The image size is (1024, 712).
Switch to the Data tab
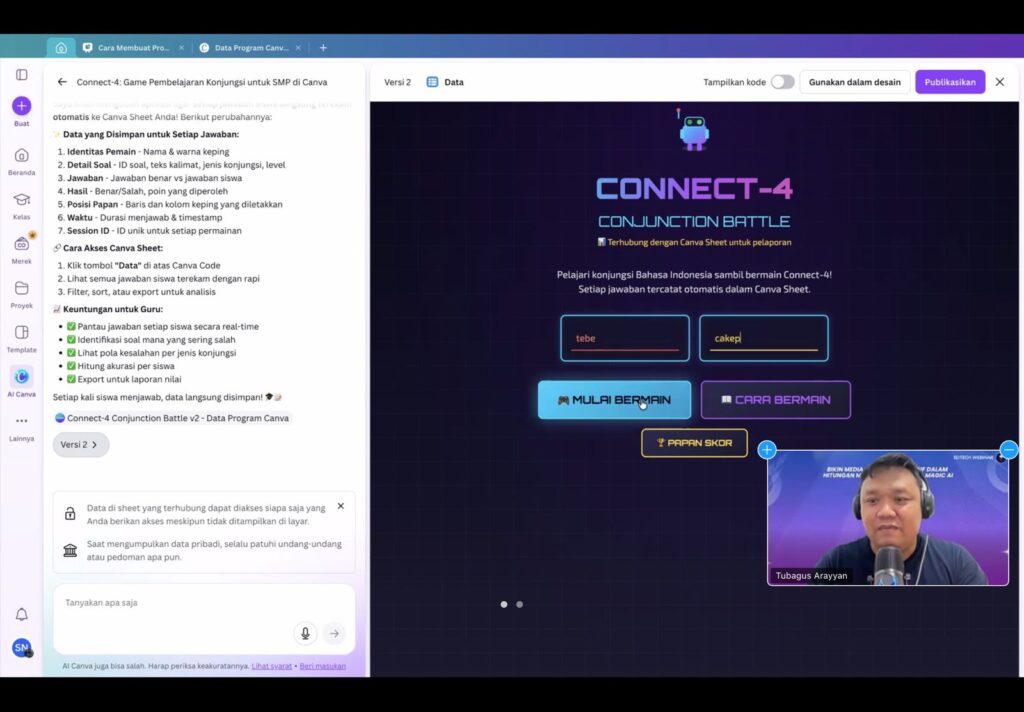coord(445,82)
